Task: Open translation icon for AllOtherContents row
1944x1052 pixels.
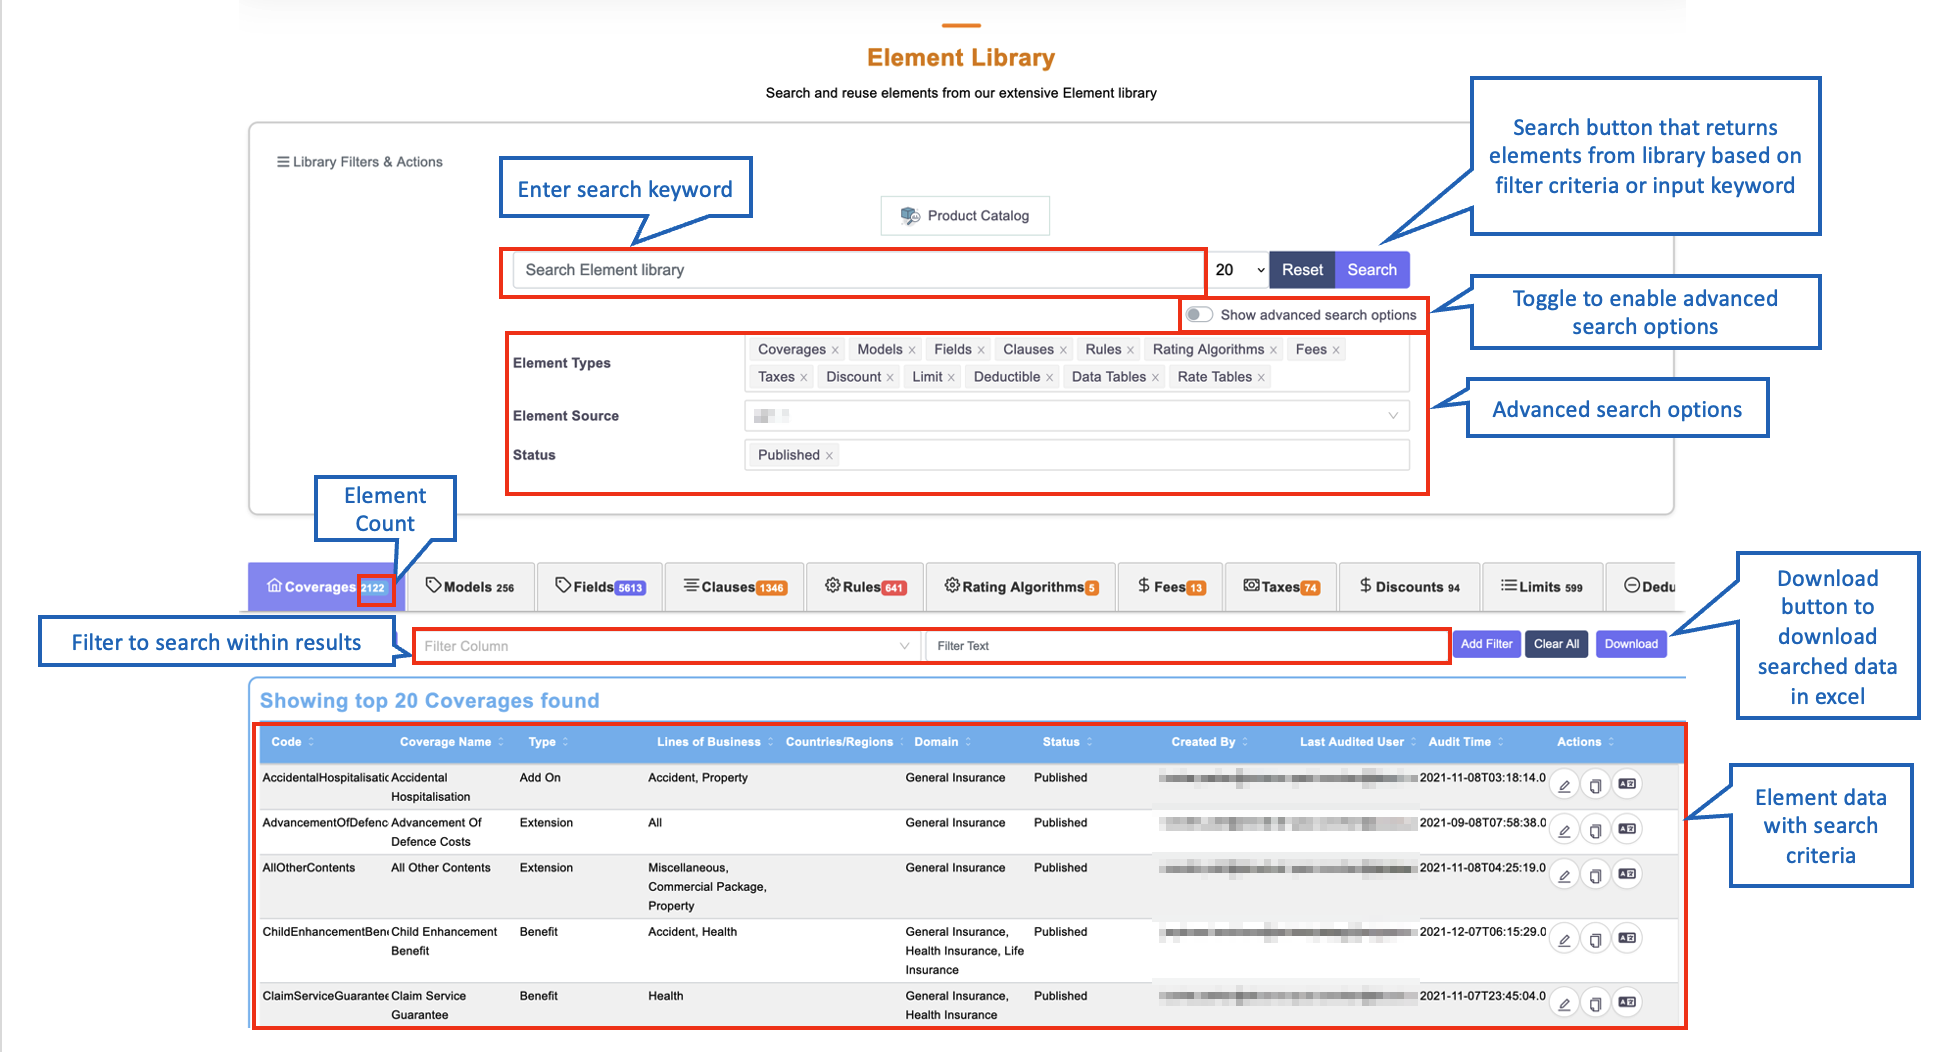Action: [x=1627, y=874]
